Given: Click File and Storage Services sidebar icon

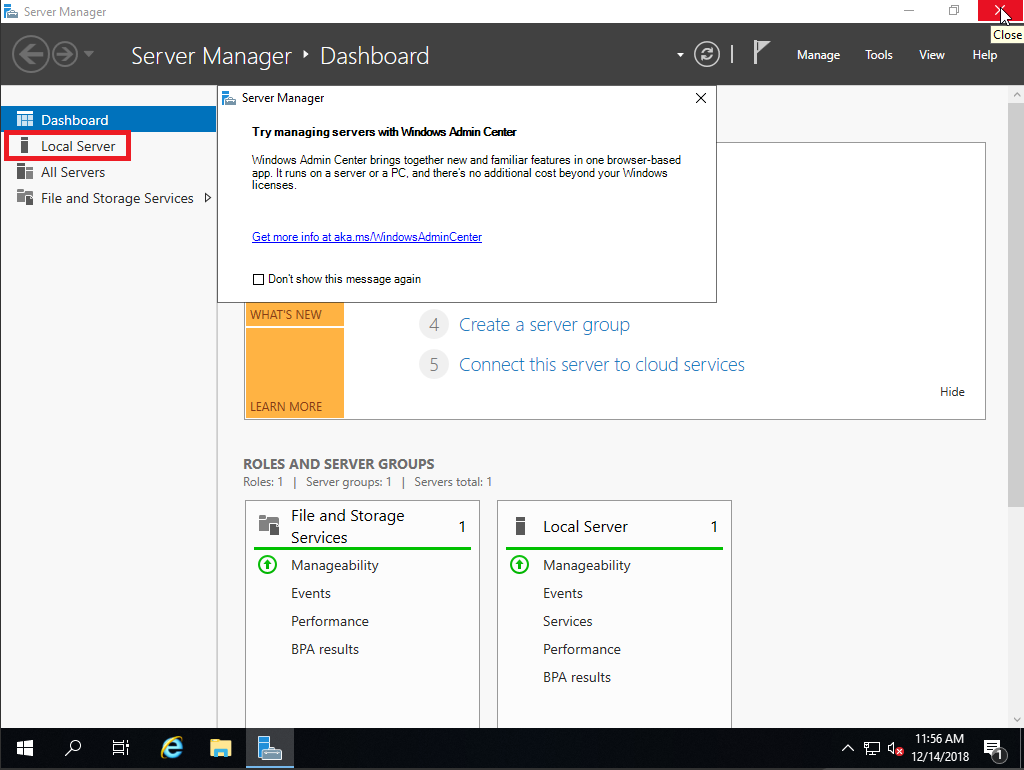Looking at the screenshot, I should click(x=25, y=197).
